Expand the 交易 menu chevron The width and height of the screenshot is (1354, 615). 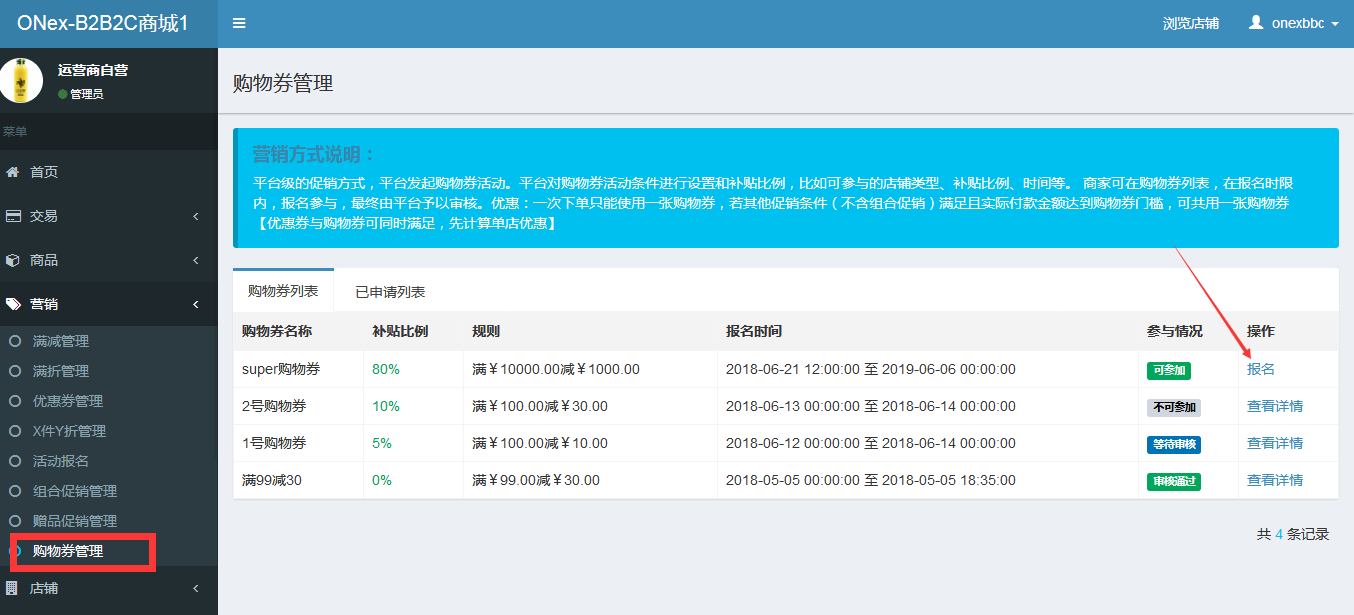tap(196, 216)
